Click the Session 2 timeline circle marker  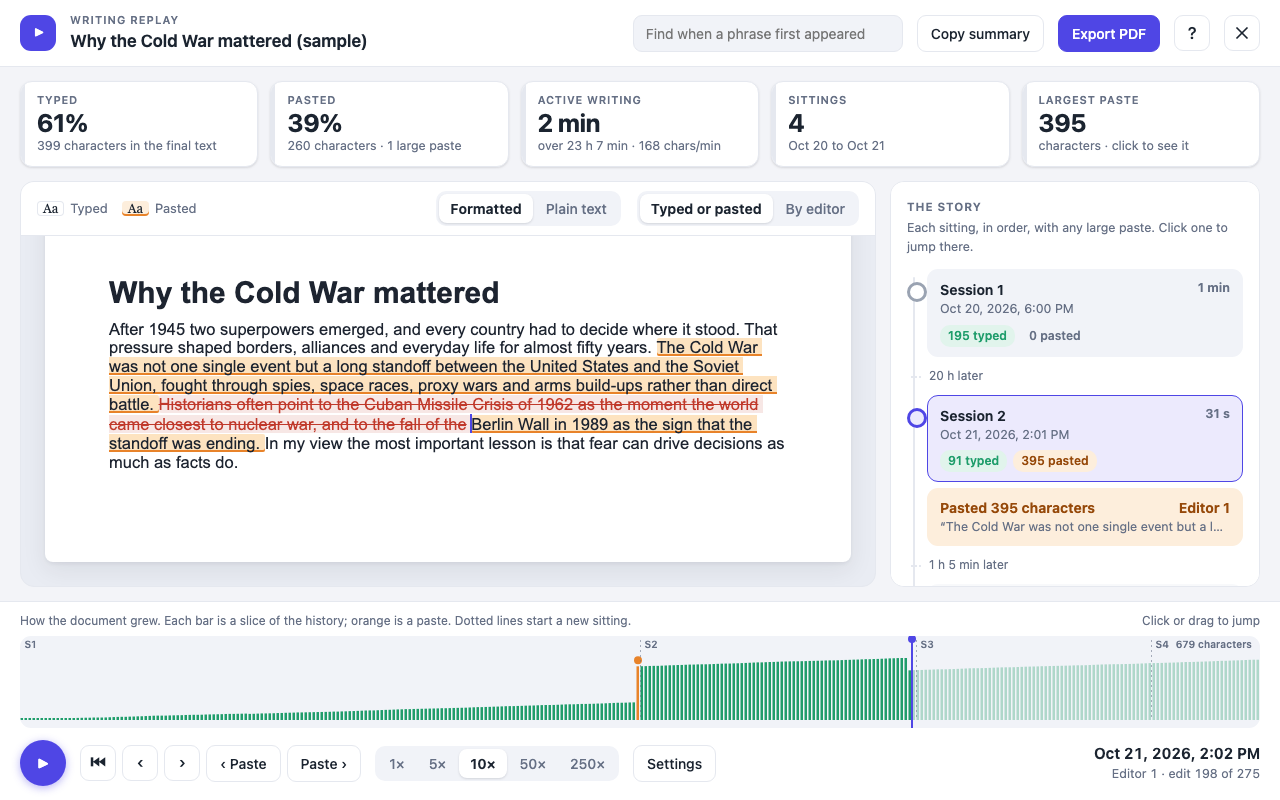[917, 418]
